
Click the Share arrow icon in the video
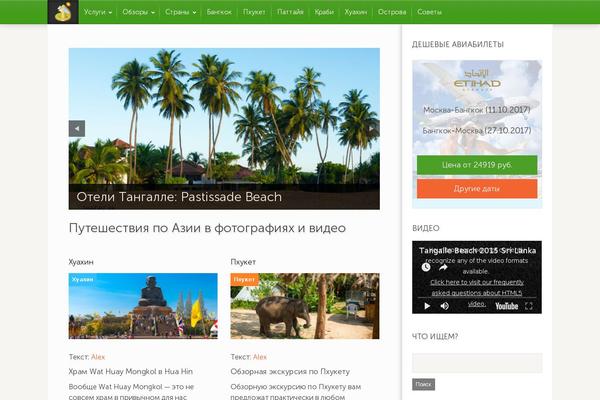tap(443, 267)
